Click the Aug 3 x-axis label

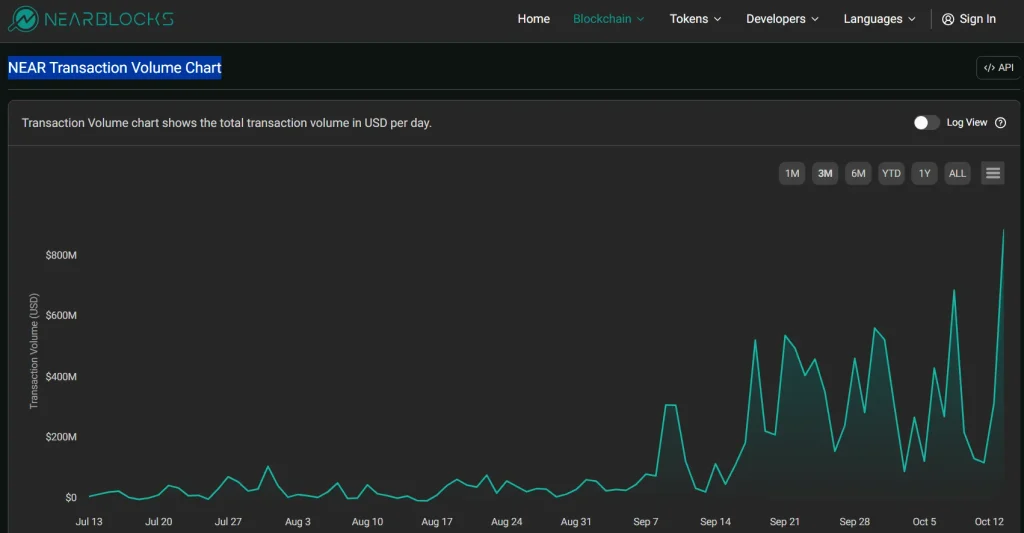tap(298, 521)
